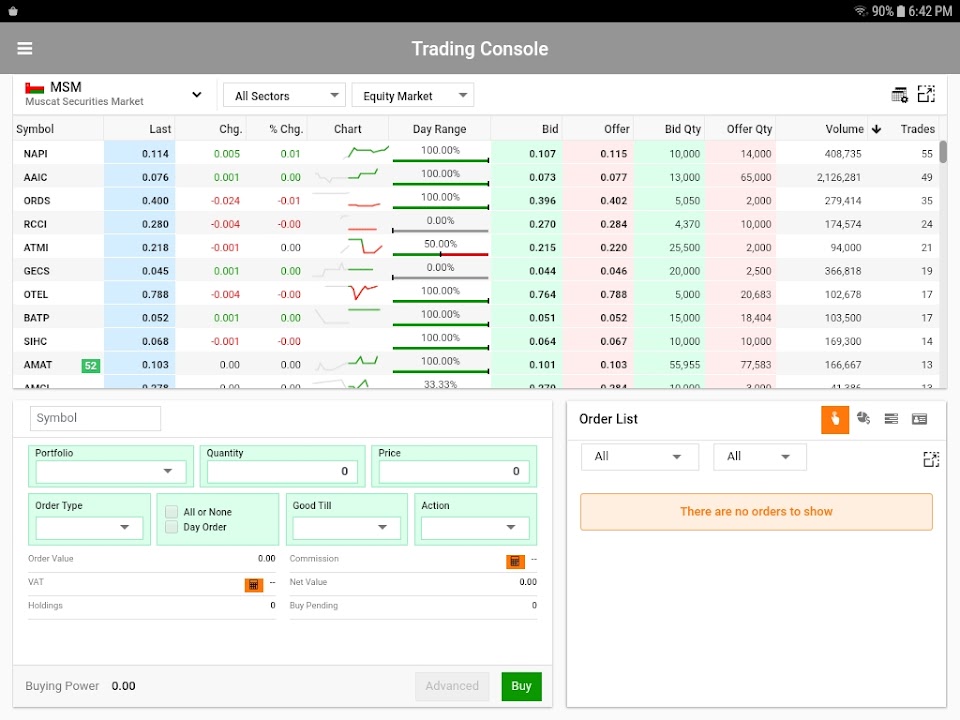
Task: Sort the table by Volume column header
Action: [x=844, y=129]
